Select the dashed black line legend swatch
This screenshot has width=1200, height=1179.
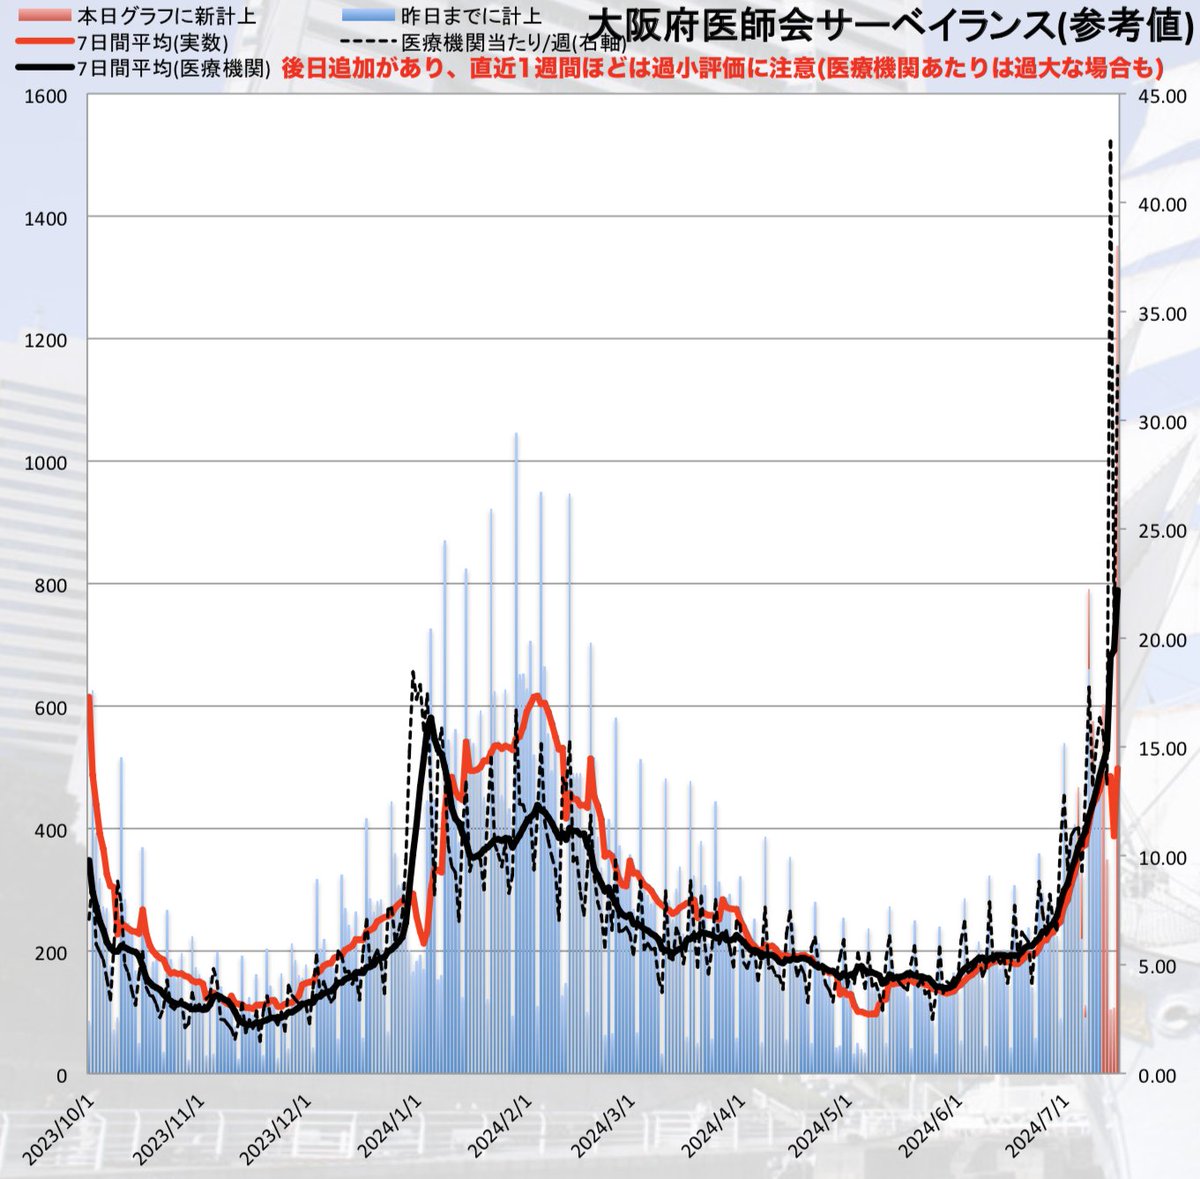(x=368, y=43)
